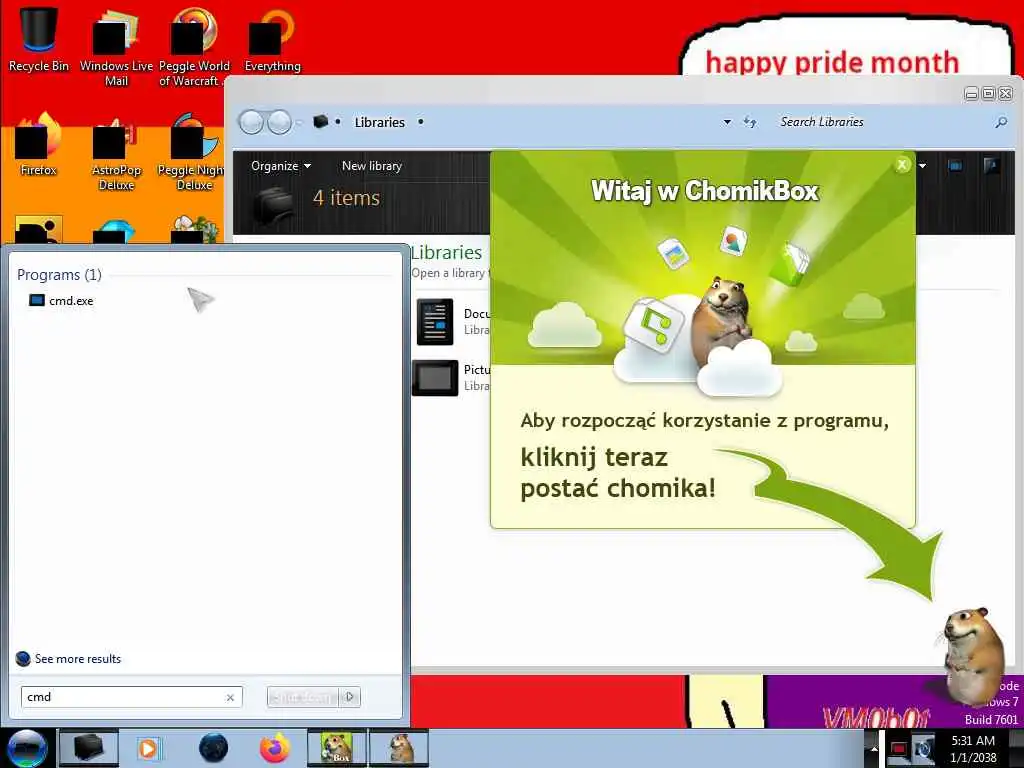1024x768 pixels.
Task: Click the refresh arrows next to address bar
Action: 750,122
